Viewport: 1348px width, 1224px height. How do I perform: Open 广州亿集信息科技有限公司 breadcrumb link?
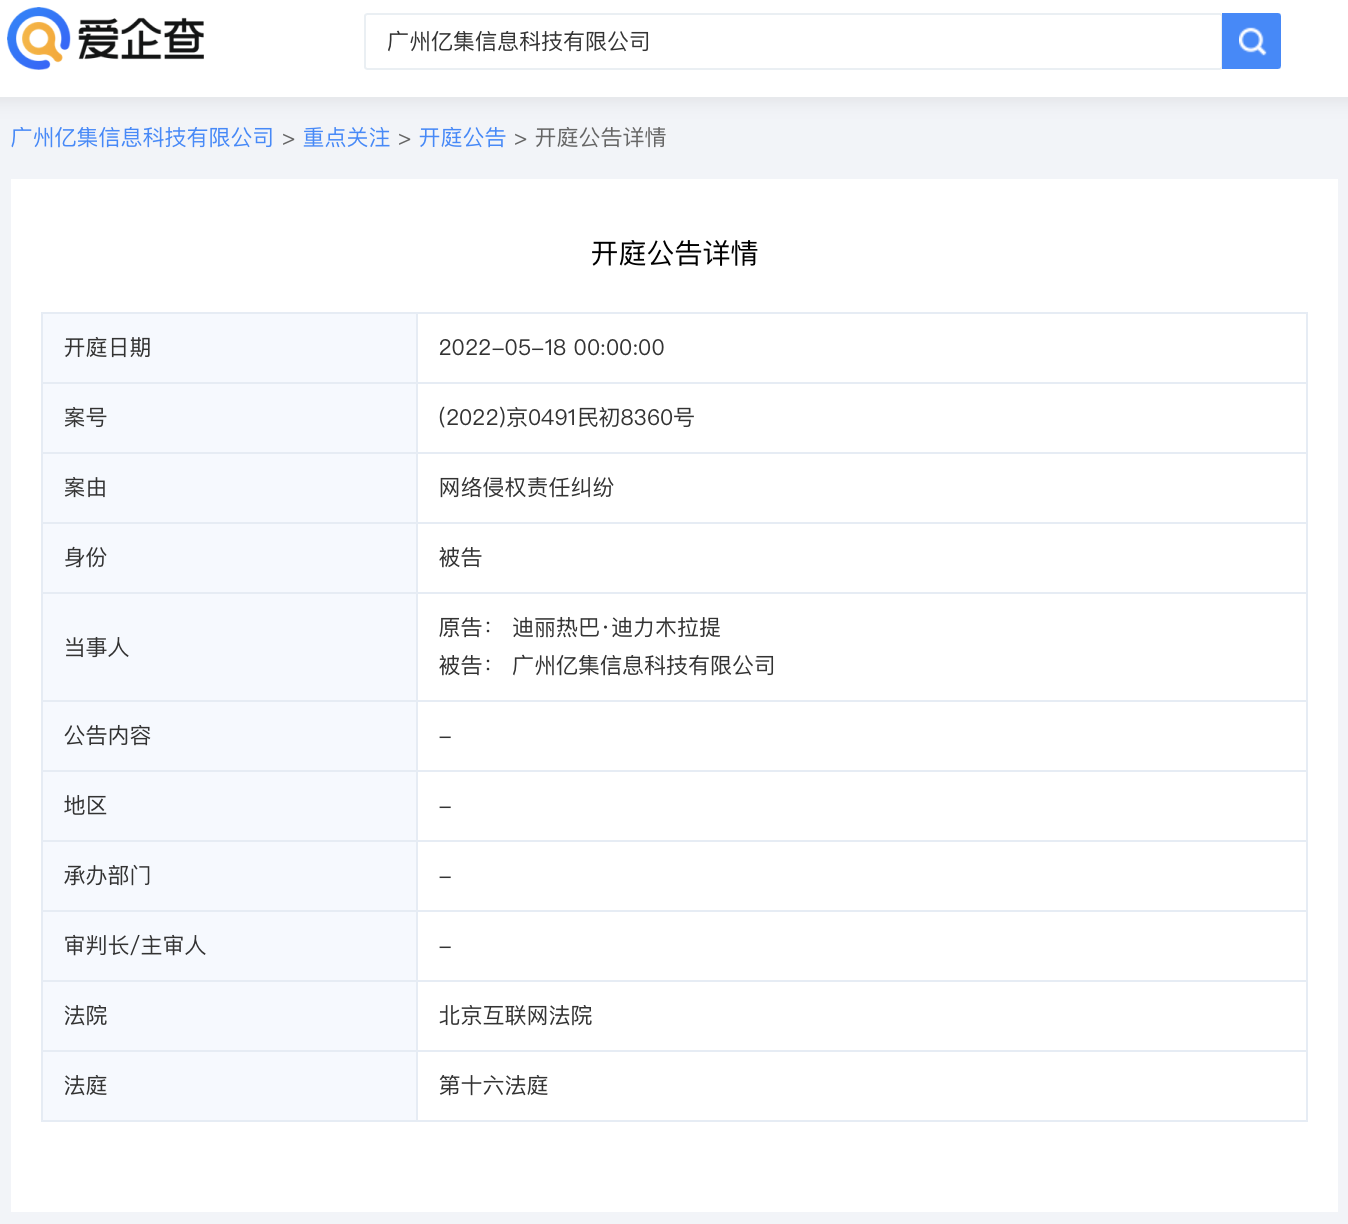142,137
